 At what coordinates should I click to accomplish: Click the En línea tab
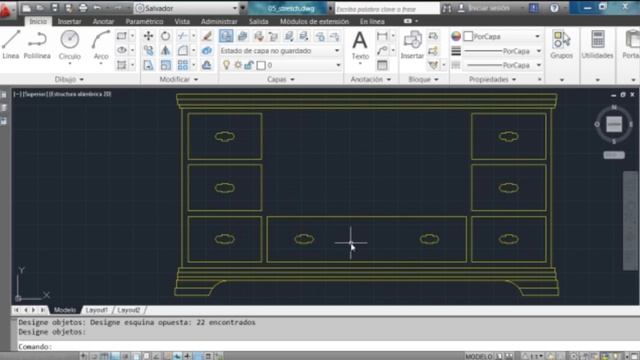point(372,21)
